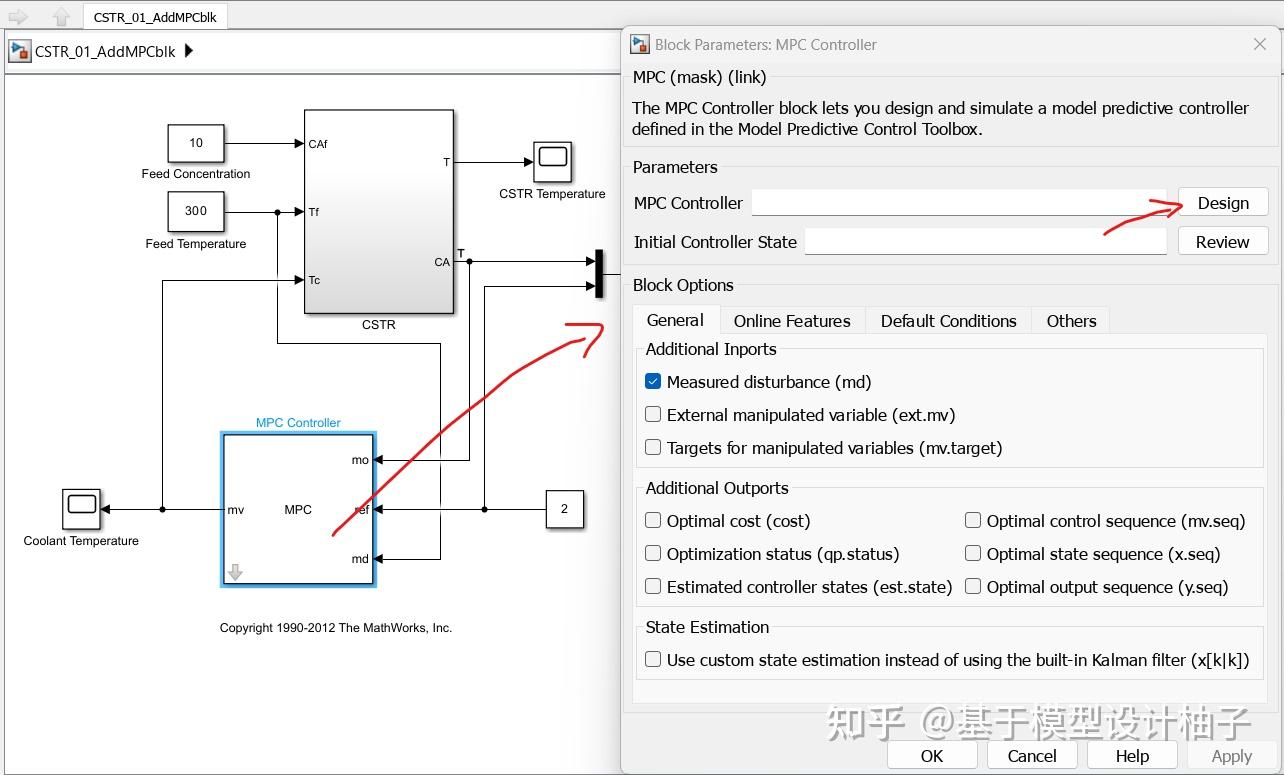Click the Mux block merging the signals

tap(597, 275)
